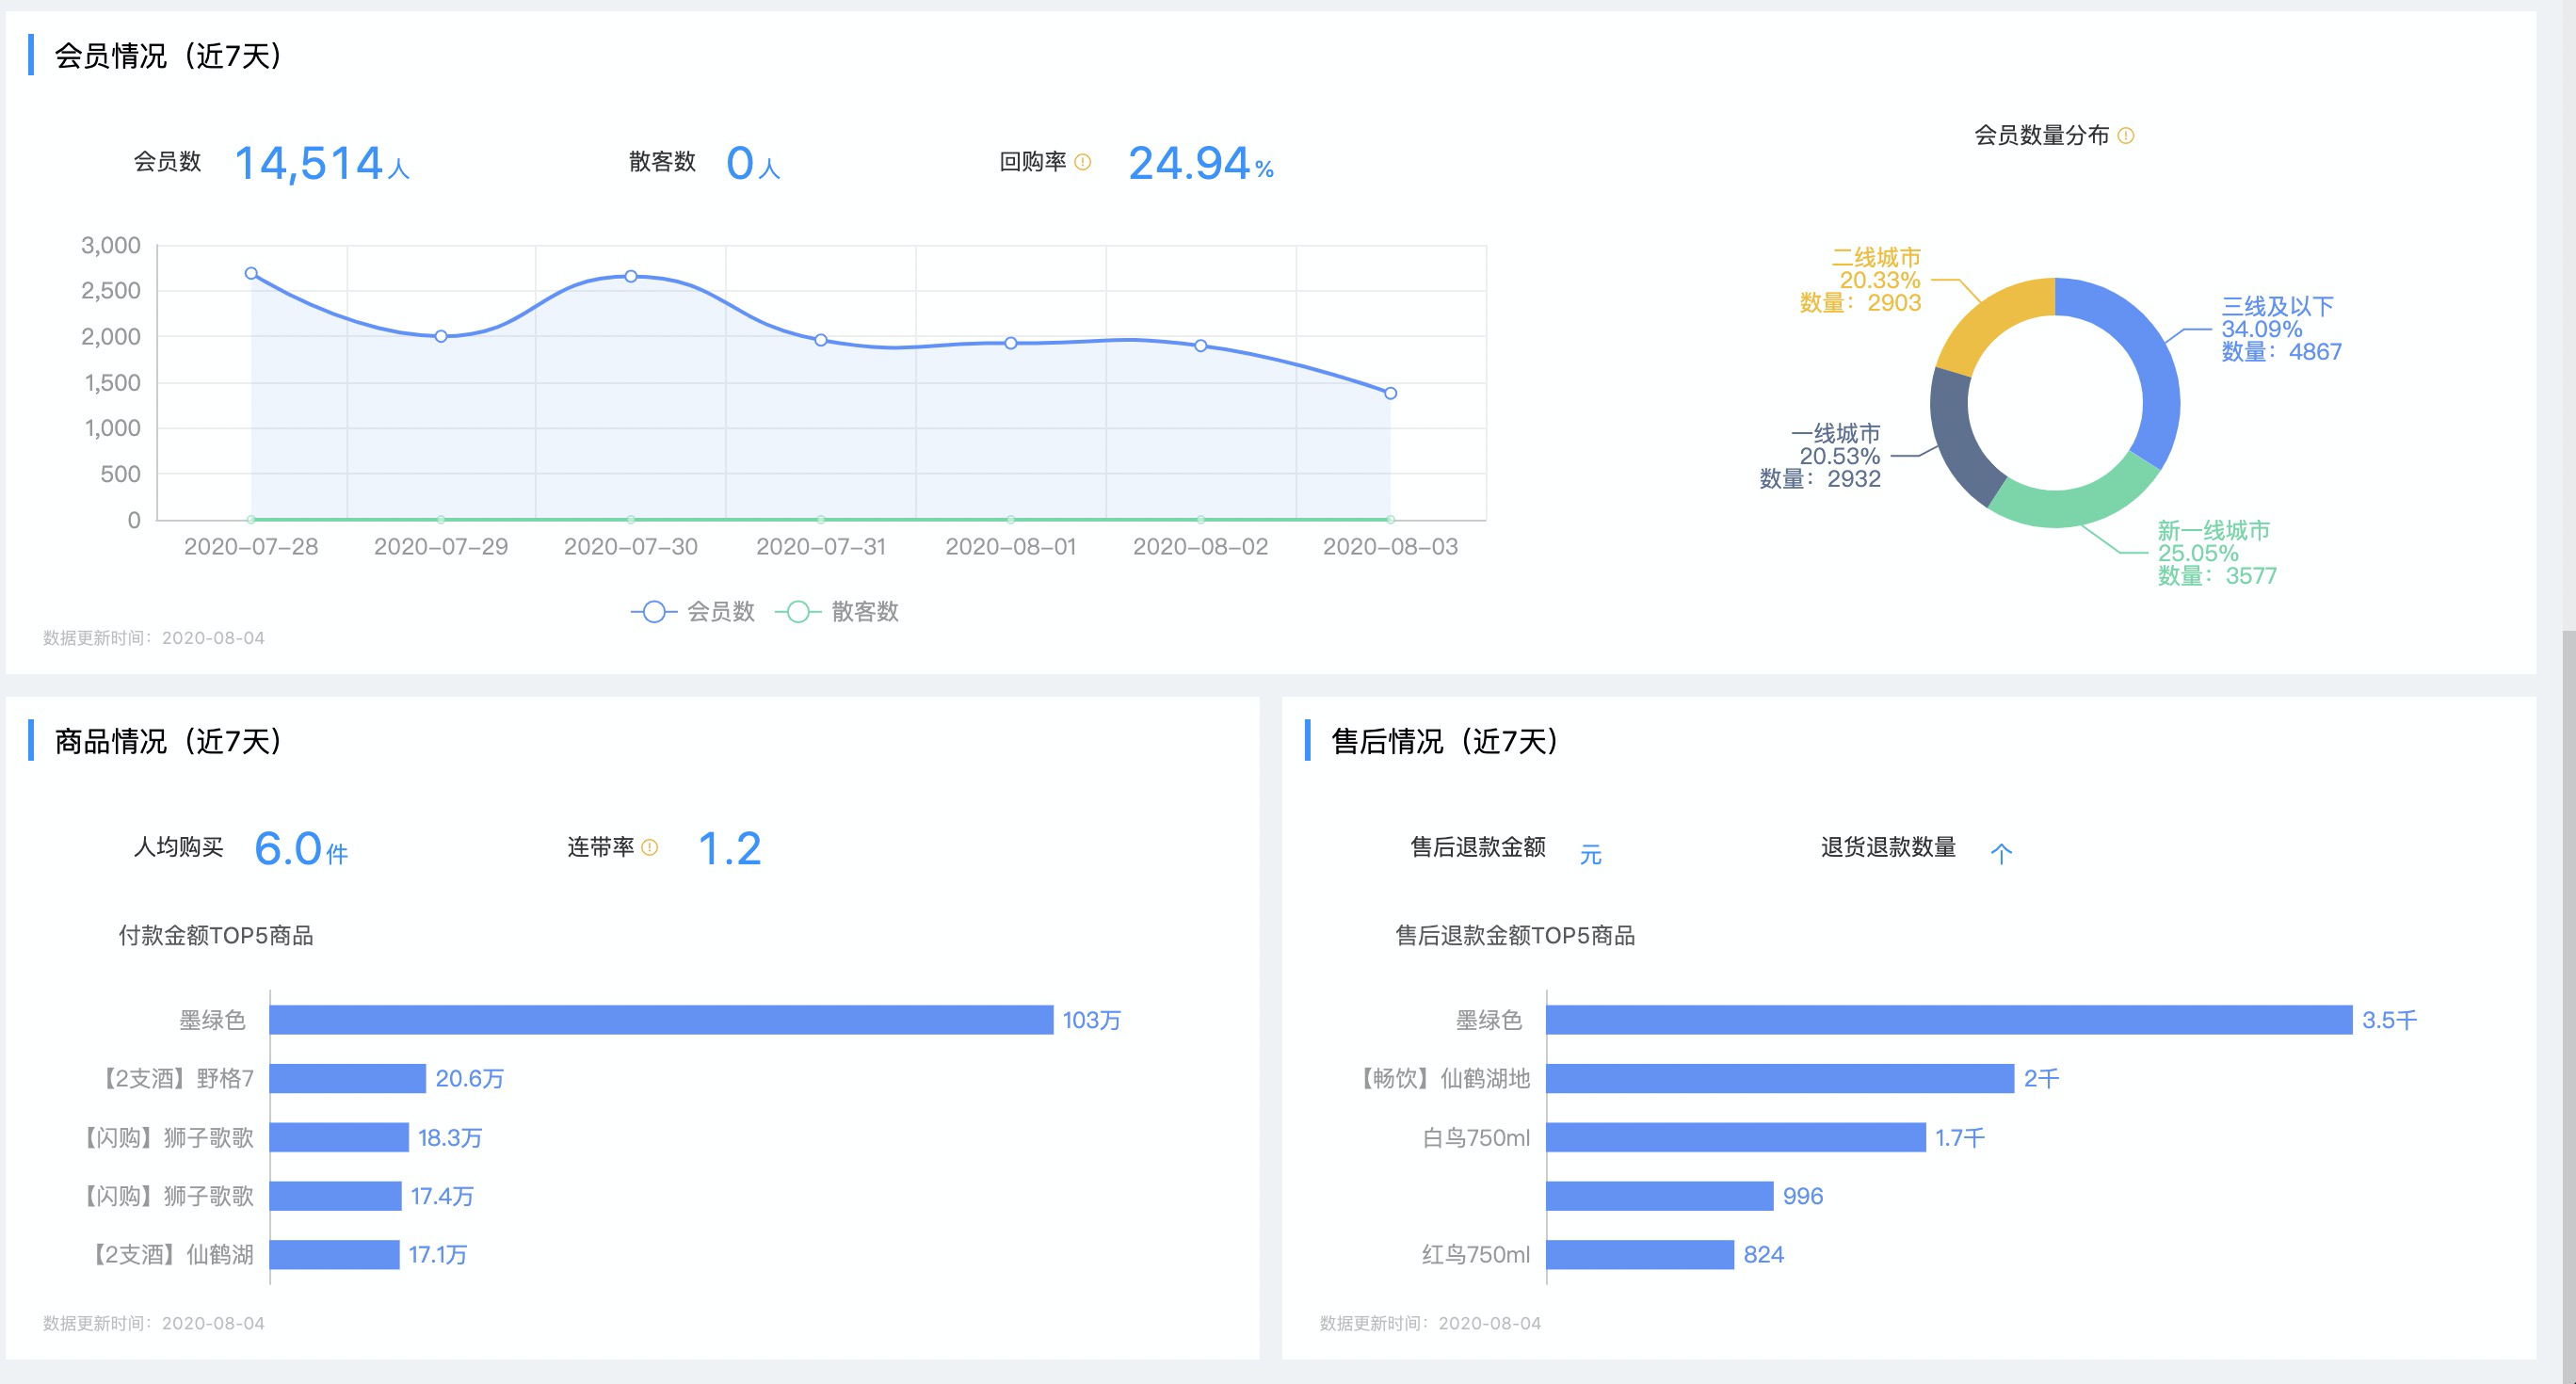Click the 红鸟750ml 824 refund bar

[x=1640, y=1254]
